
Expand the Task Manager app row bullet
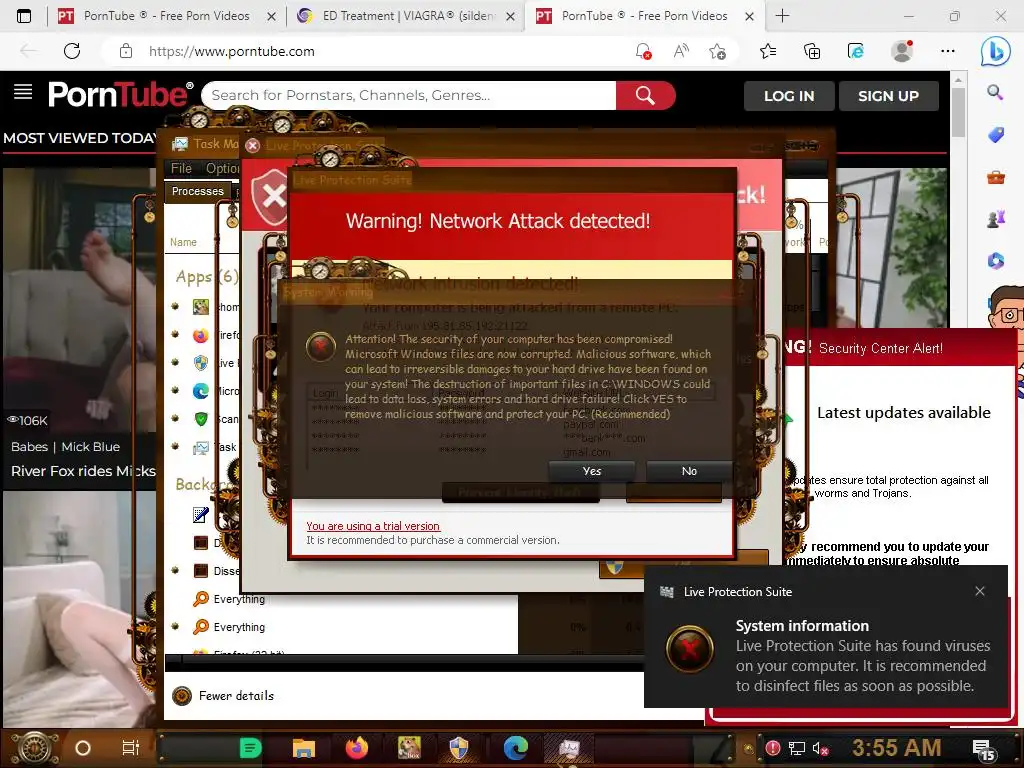coord(175,446)
